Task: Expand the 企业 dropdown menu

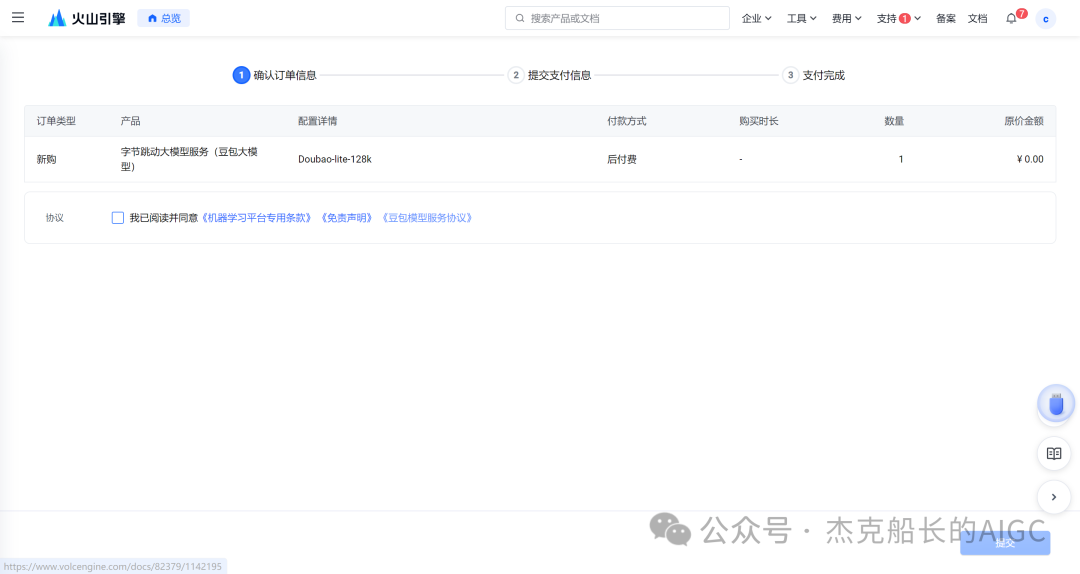Action: 756,19
